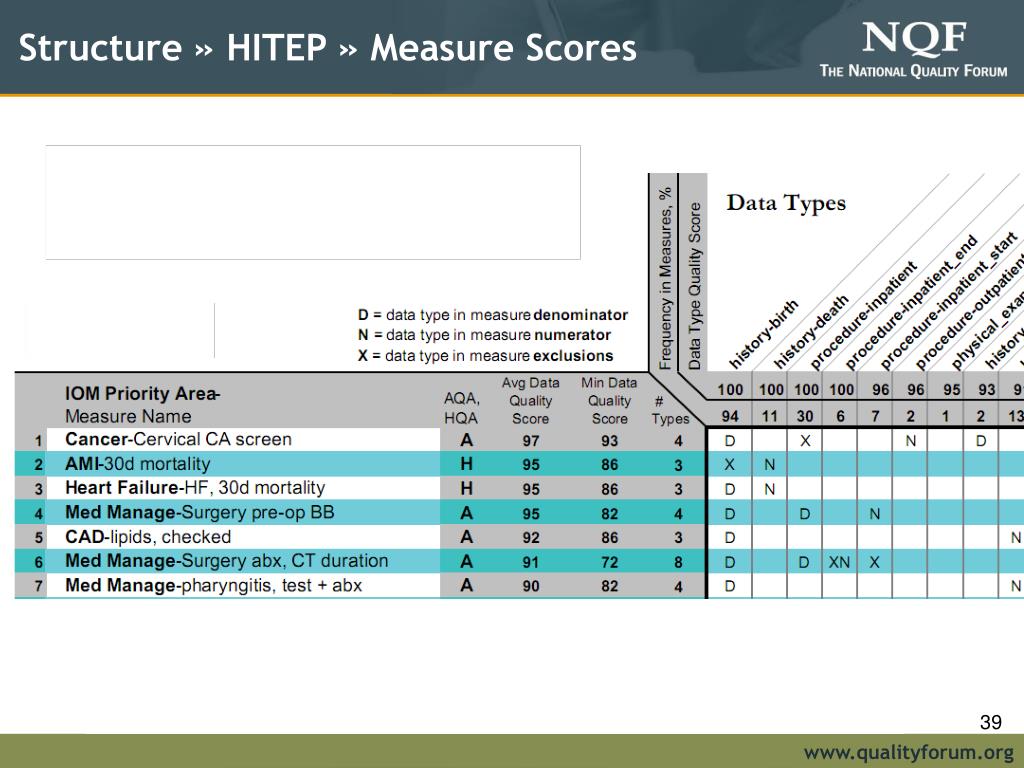
Task: Click avg score 97 for Cervical CA screen
Action: [x=530, y=441]
